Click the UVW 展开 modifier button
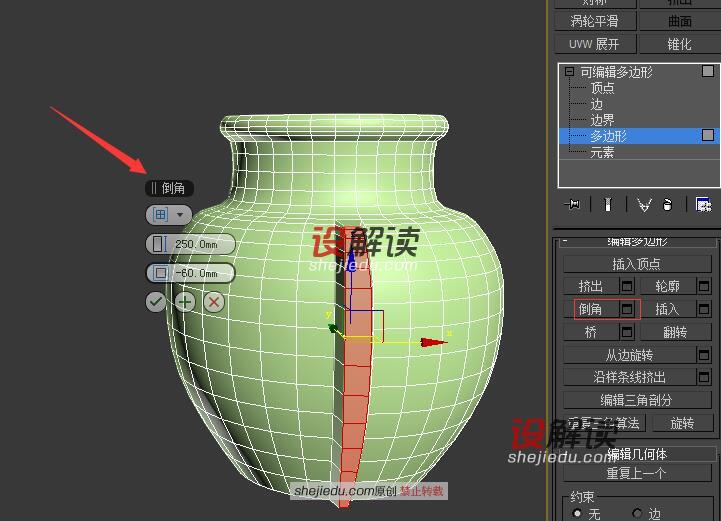Screen dimensions: 721x521 pyautogui.click(x=595, y=44)
